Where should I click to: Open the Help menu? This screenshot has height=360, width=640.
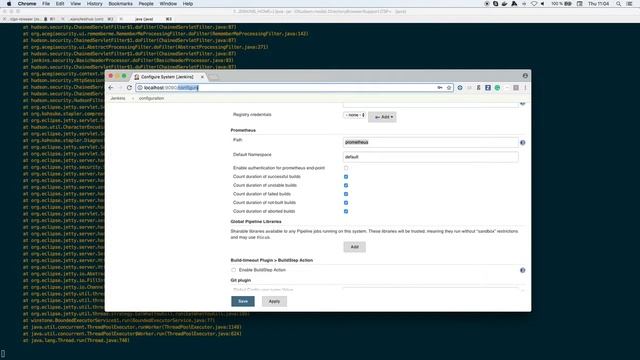(x=188, y=4)
